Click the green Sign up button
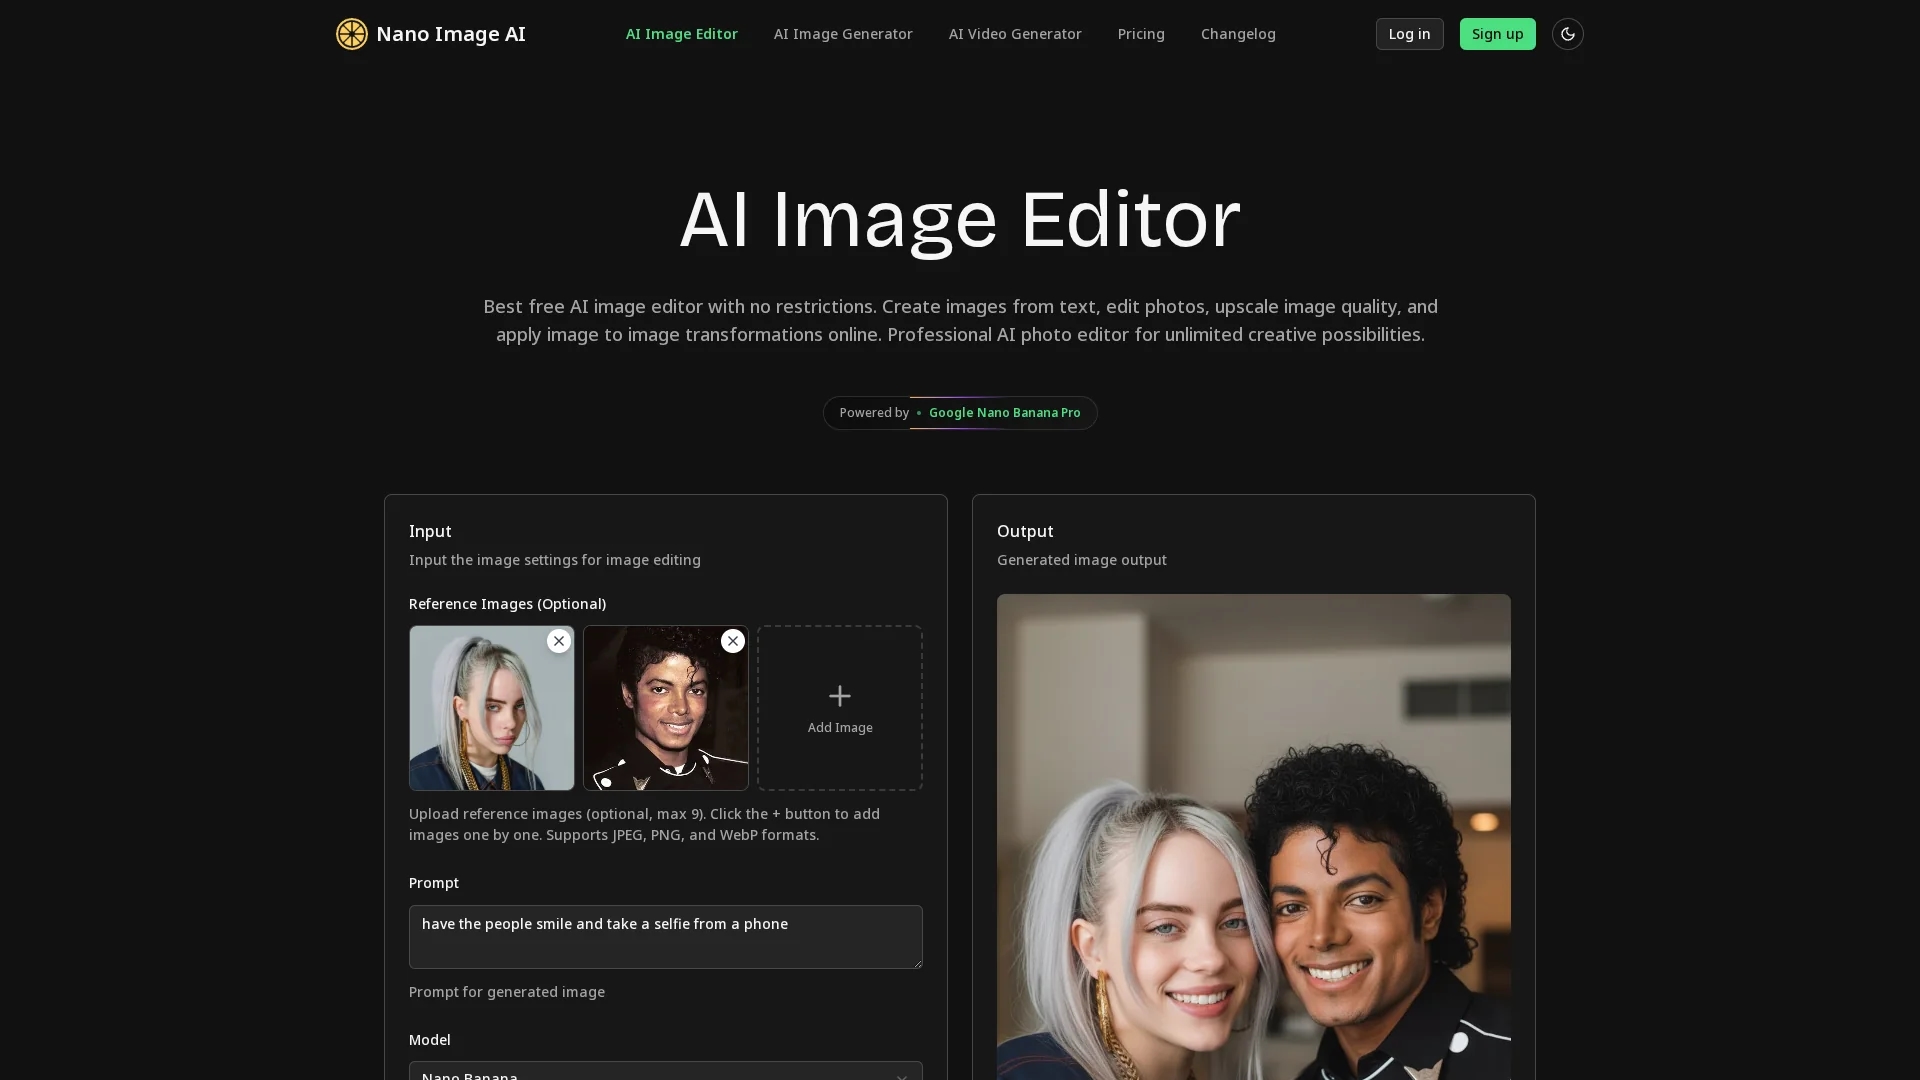1920x1080 pixels. coord(1498,34)
